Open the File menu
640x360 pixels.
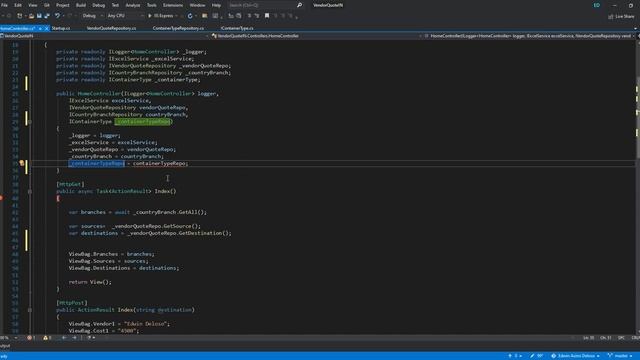(x=4, y=5)
